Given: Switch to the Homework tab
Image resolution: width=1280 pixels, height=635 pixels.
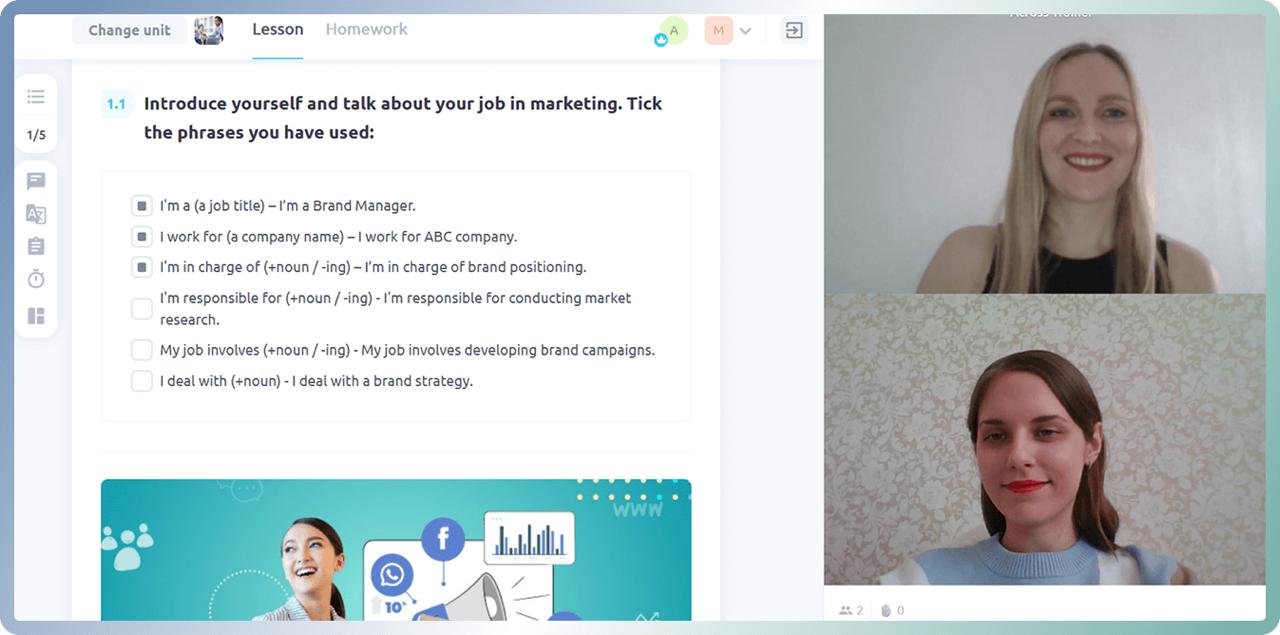Looking at the screenshot, I should tap(366, 30).
